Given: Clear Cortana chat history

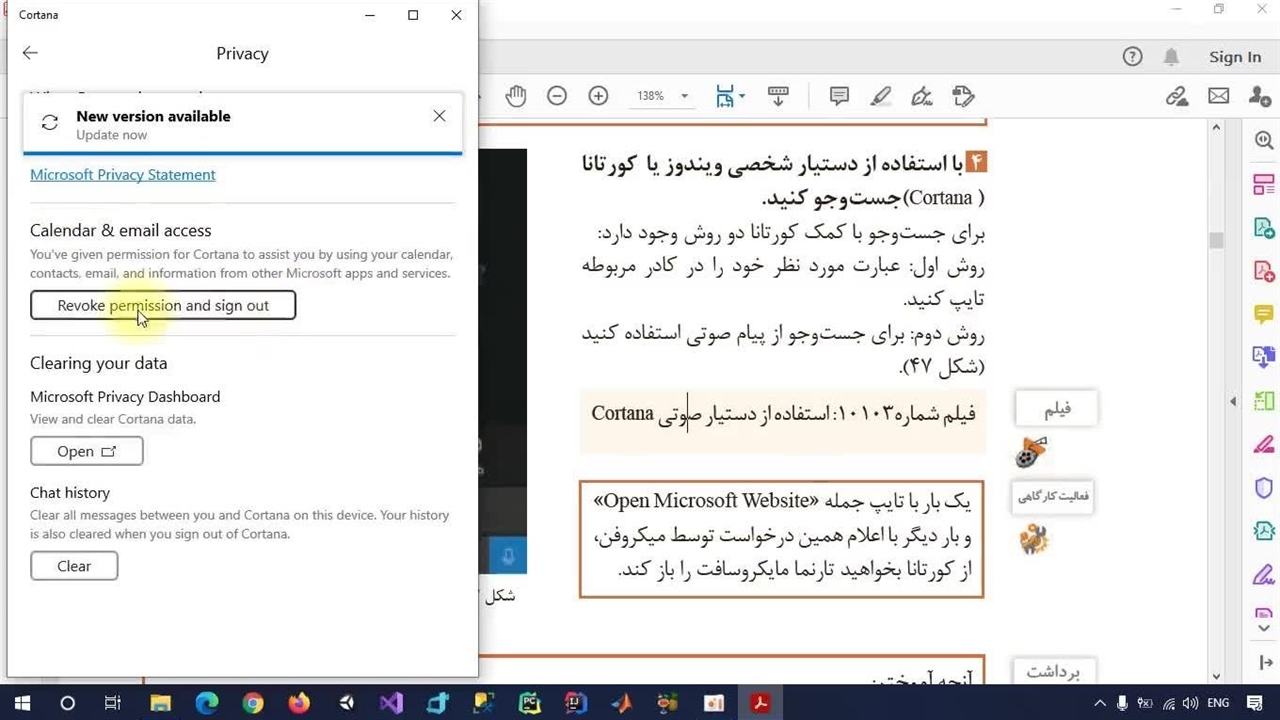Looking at the screenshot, I should click(x=74, y=566).
